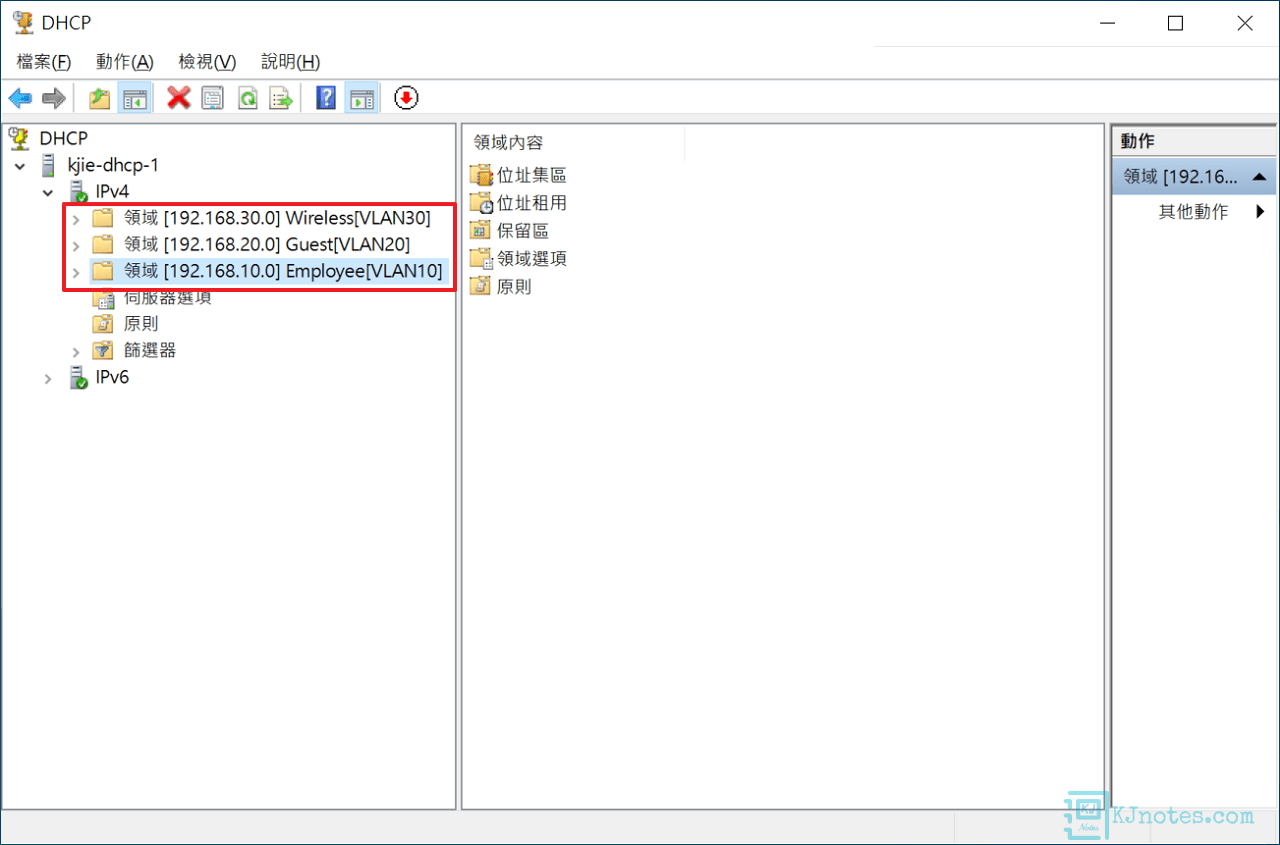Viewport: 1280px width, 845px height.
Task: Select the 伺服器選項 tree item
Action: click(x=168, y=297)
